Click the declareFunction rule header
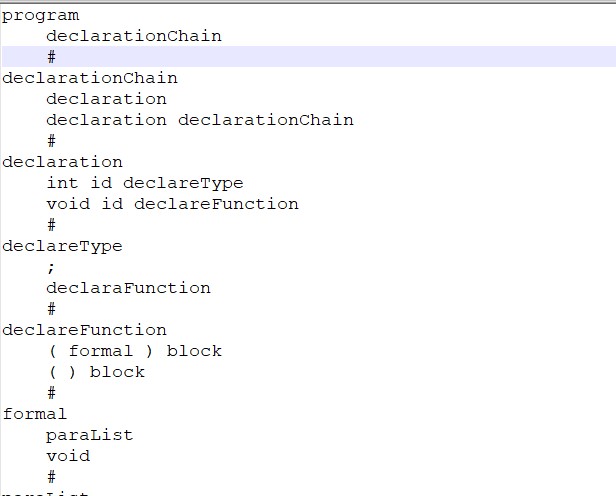The image size is (616, 496). point(84,330)
